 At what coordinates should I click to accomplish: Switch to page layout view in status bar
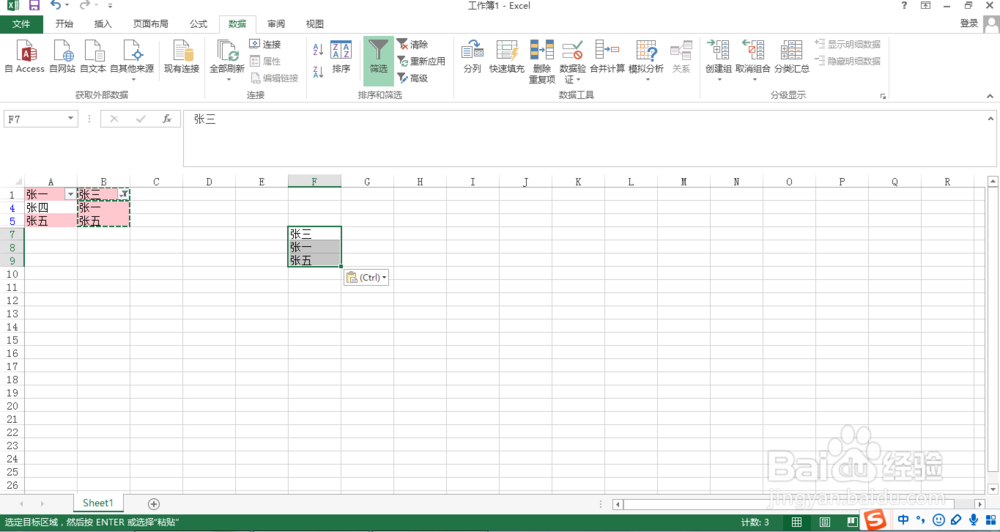(x=825, y=522)
